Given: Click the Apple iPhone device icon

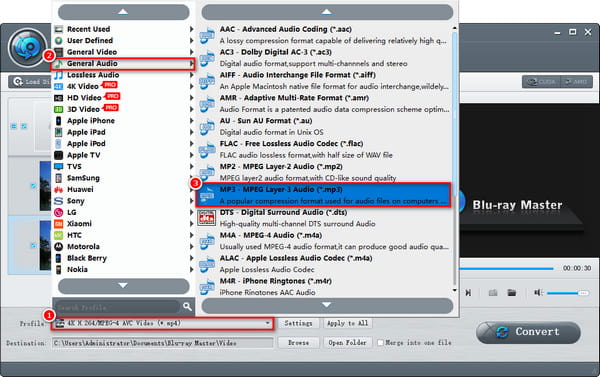Looking at the screenshot, I should click(x=59, y=121).
